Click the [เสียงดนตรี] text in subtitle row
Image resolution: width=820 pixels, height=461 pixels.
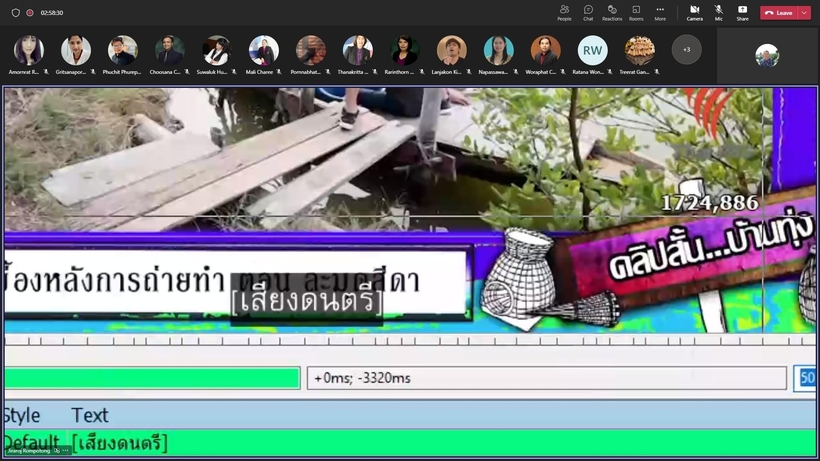(x=120, y=443)
